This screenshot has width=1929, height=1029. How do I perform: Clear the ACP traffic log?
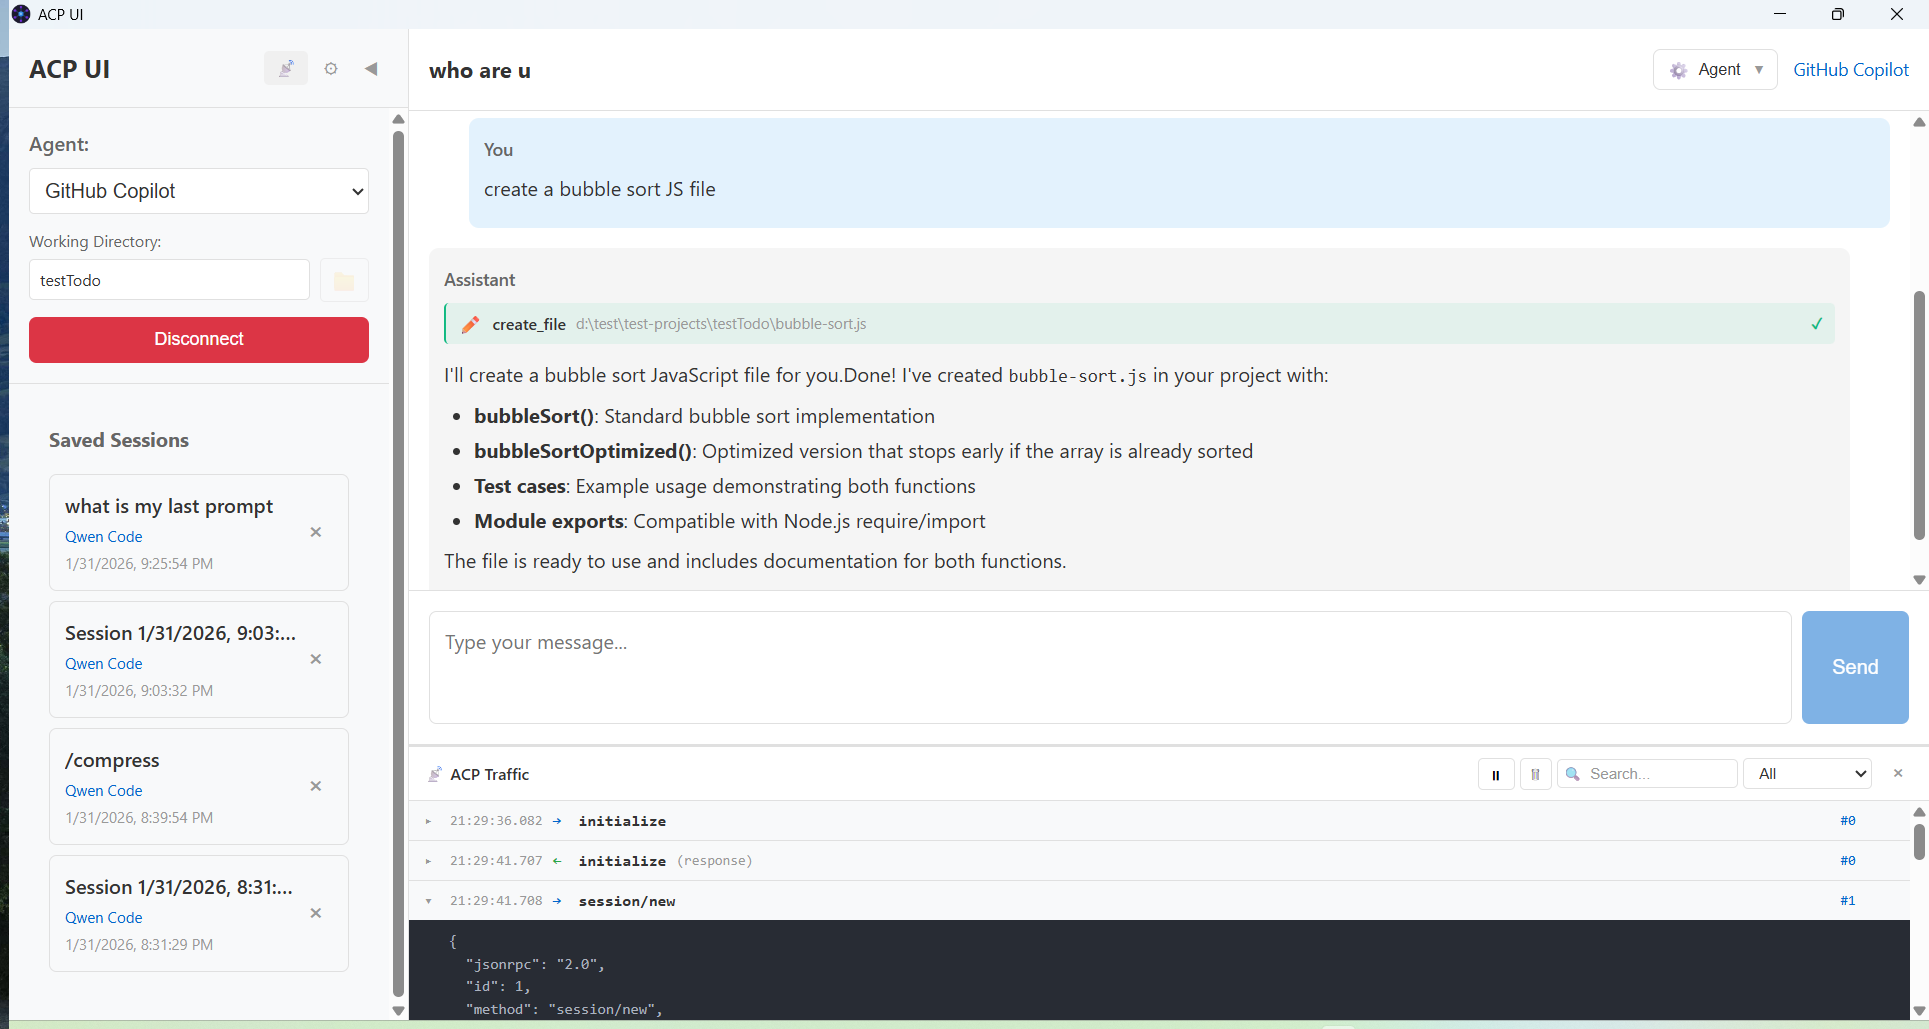[1535, 773]
